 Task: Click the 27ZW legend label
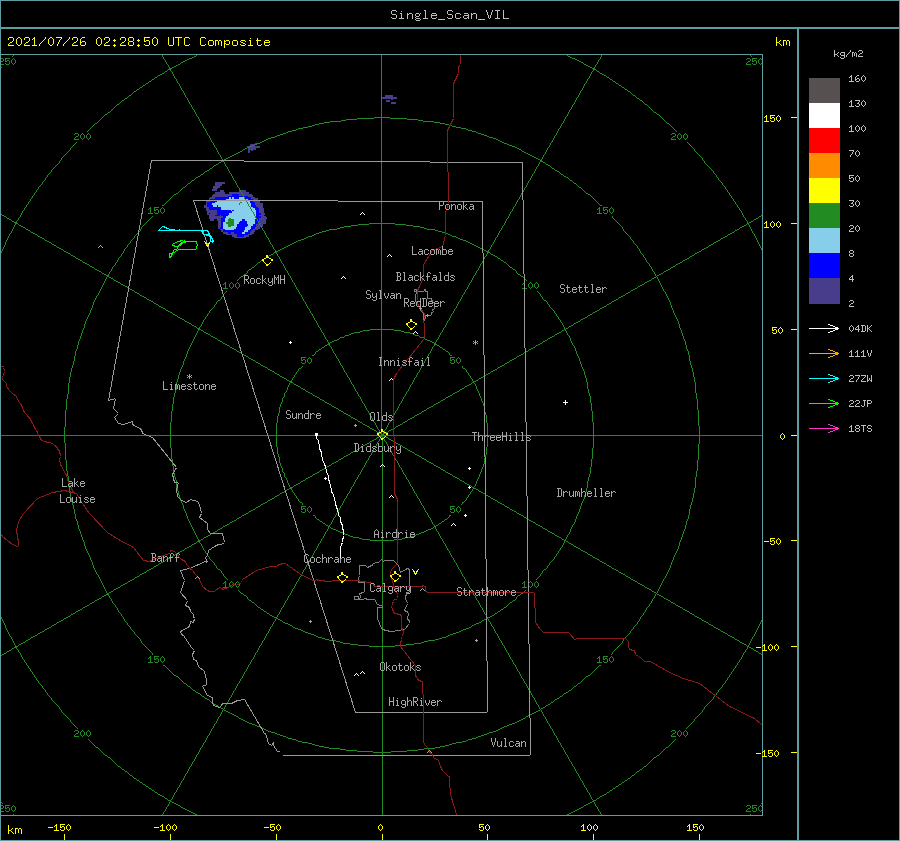[x=860, y=378]
